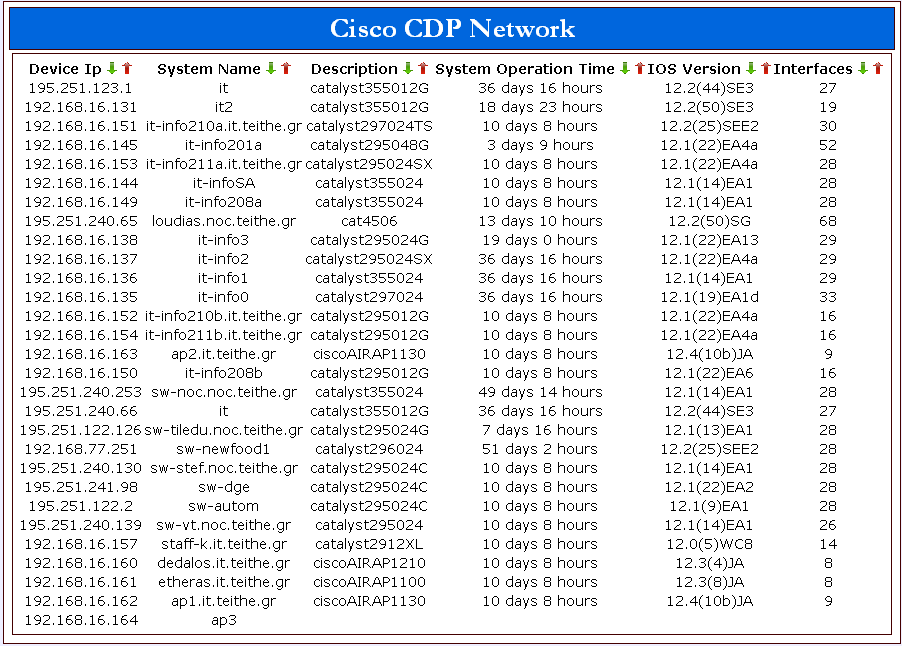Image resolution: width=902 pixels, height=646 pixels.
Task: Click red sort arrow beside System Name
Action: point(286,68)
